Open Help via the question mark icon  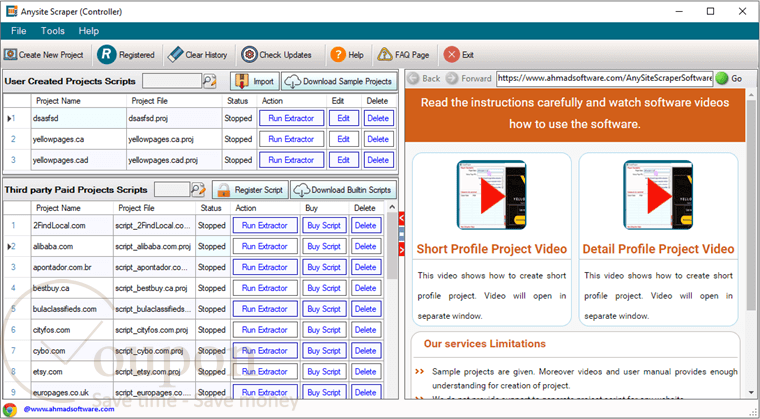point(338,55)
